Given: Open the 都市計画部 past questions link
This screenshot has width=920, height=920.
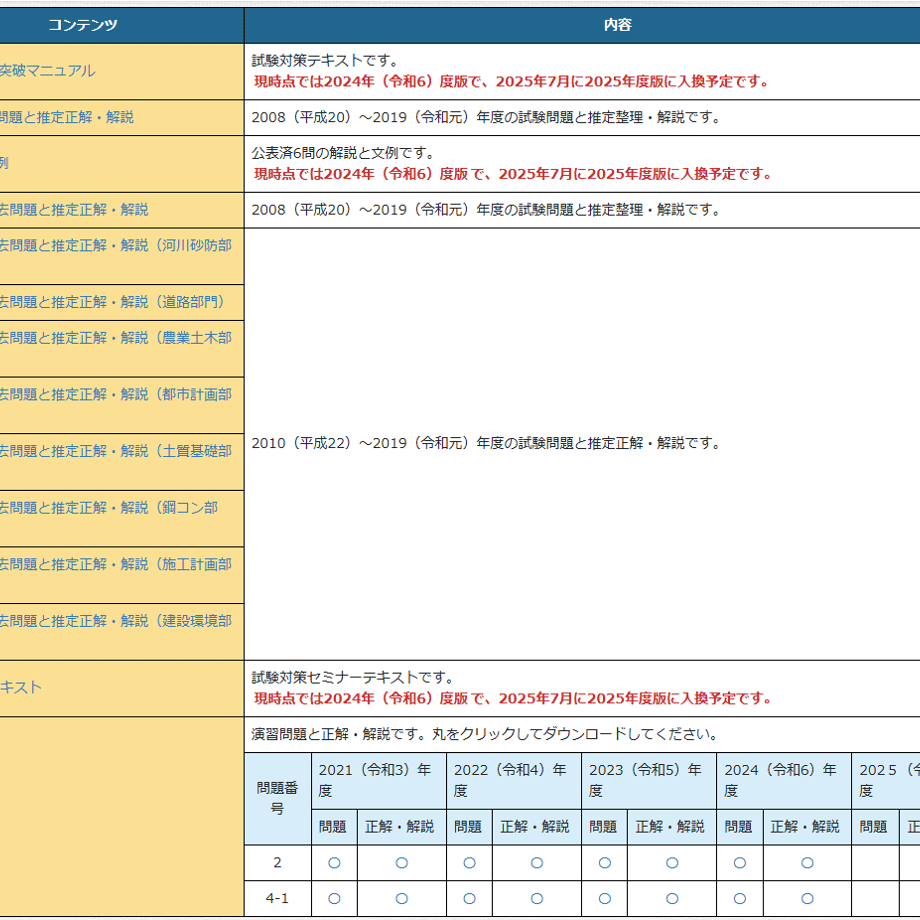Looking at the screenshot, I should (x=116, y=395).
